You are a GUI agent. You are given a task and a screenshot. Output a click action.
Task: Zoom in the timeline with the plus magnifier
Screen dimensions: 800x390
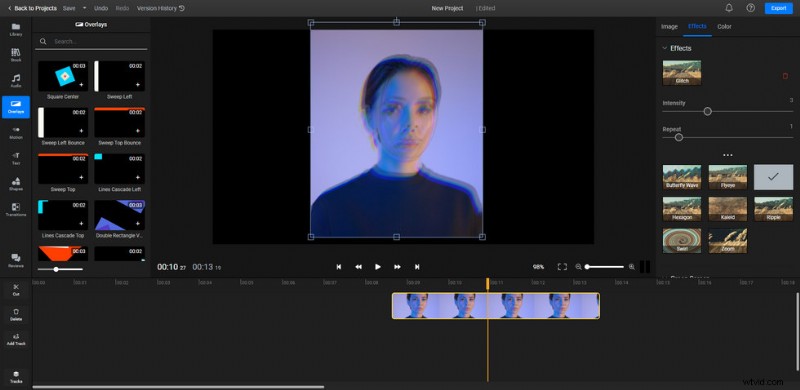tap(632, 266)
